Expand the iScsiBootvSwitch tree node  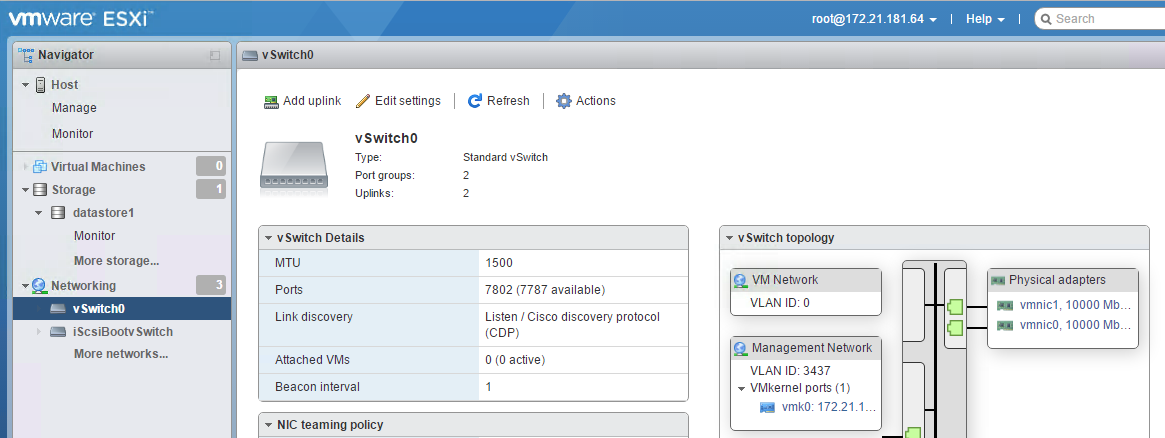pyautogui.click(x=39, y=332)
